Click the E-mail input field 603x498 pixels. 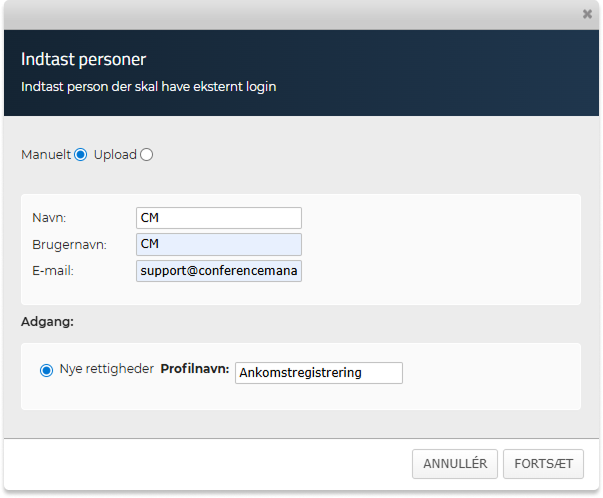click(x=218, y=271)
